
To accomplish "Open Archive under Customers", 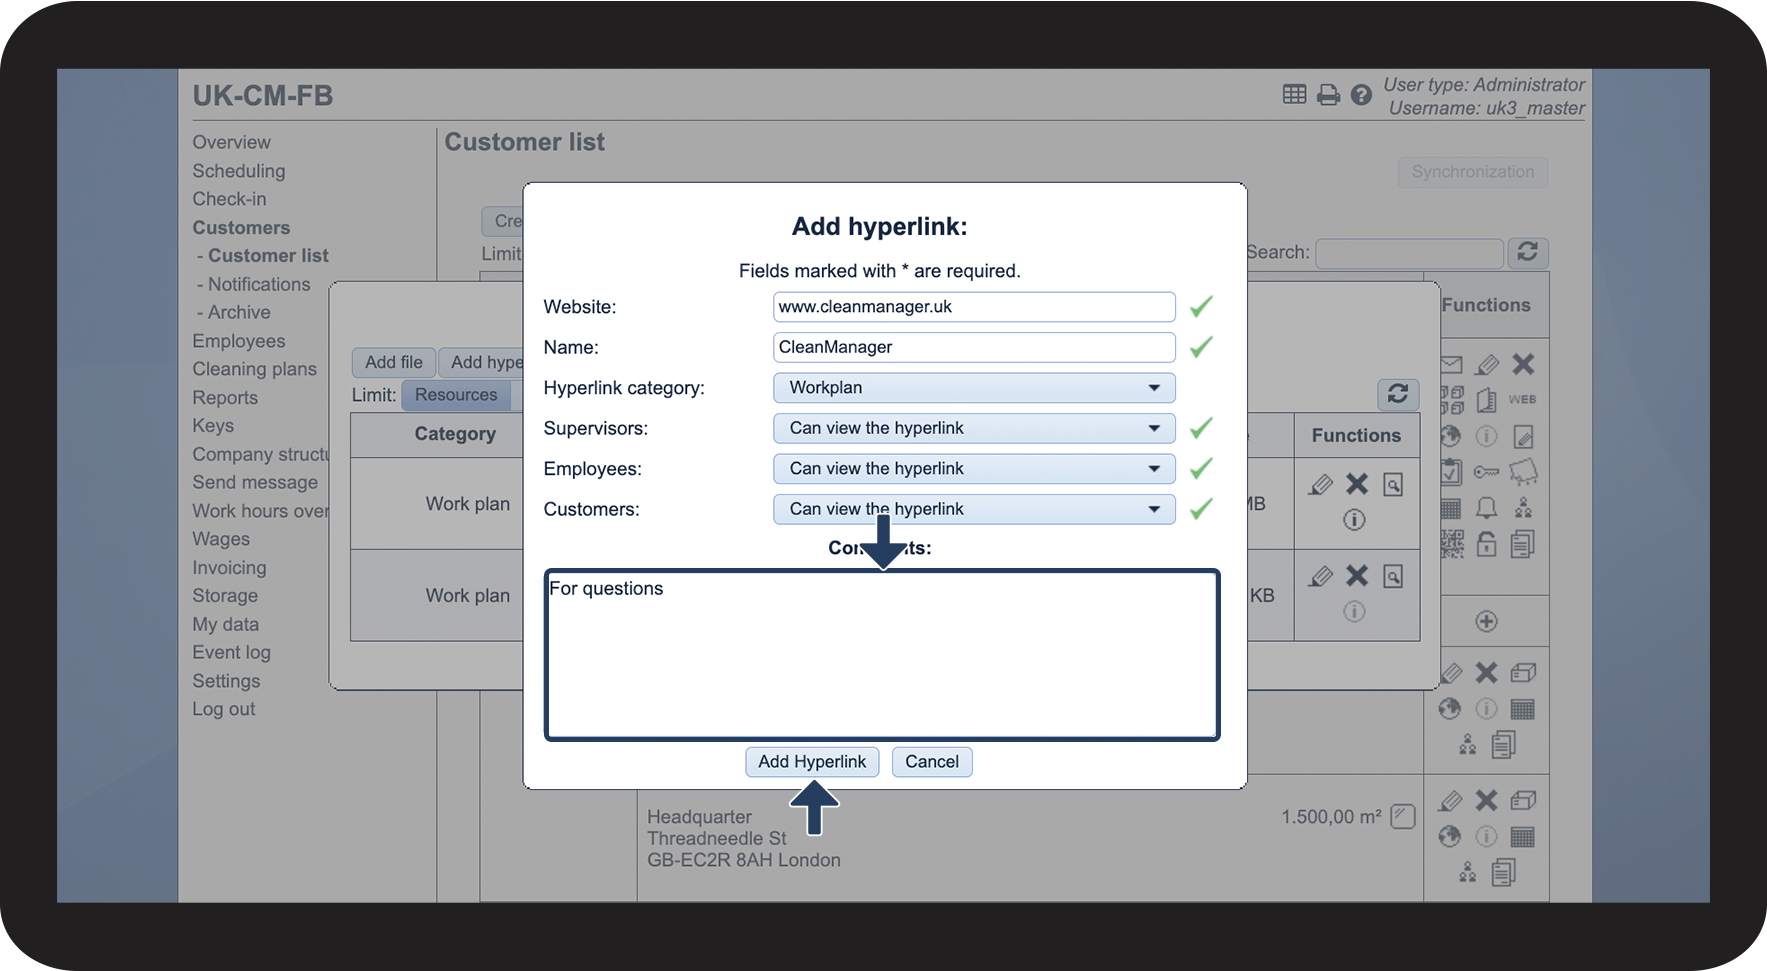I will pyautogui.click(x=239, y=312).
